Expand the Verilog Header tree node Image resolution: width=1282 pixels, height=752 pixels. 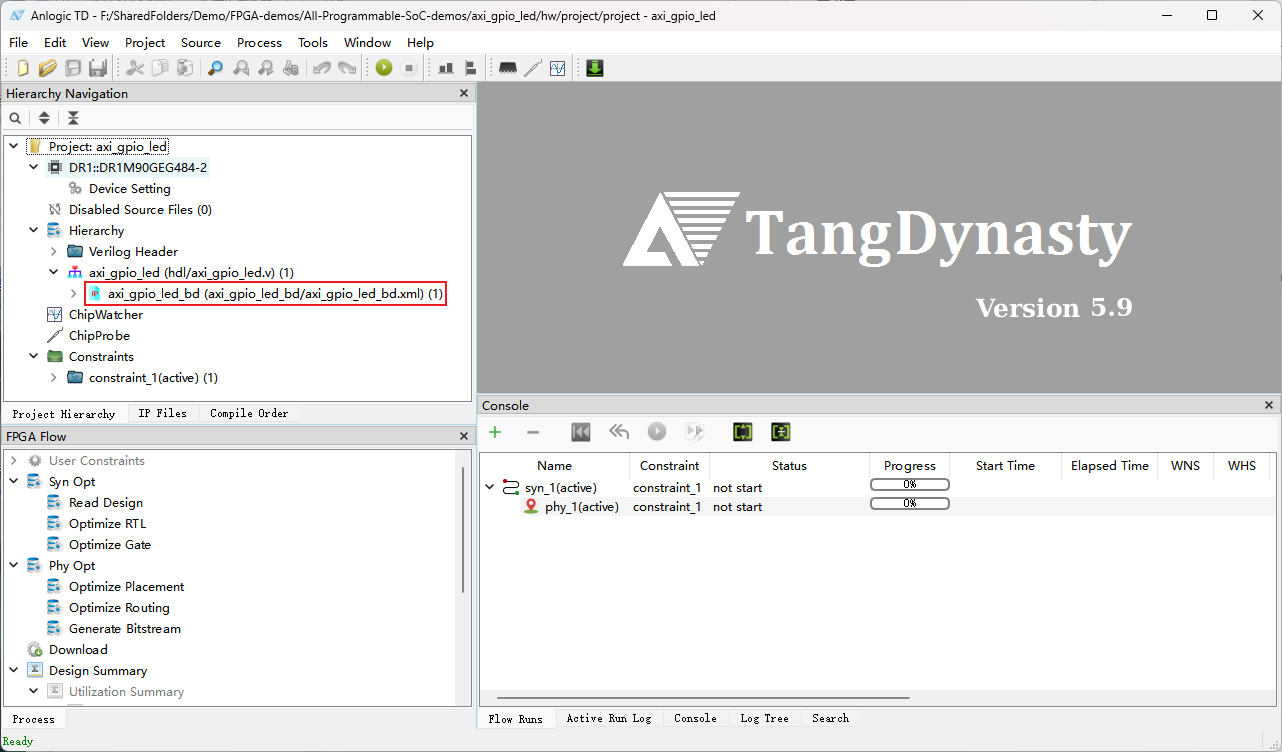click(x=54, y=252)
